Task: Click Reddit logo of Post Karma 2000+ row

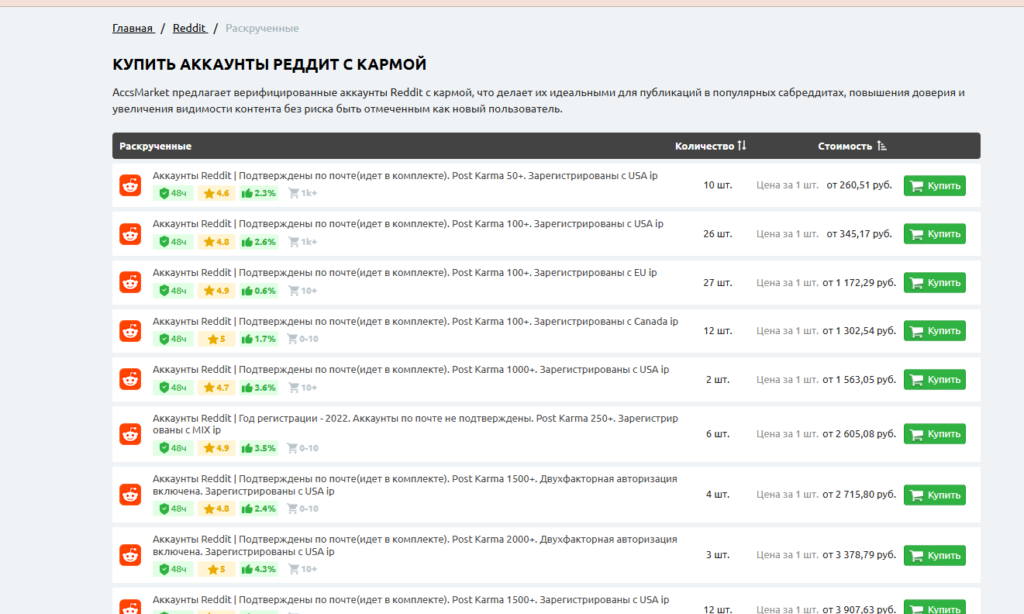Action: [x=130, y=555]
